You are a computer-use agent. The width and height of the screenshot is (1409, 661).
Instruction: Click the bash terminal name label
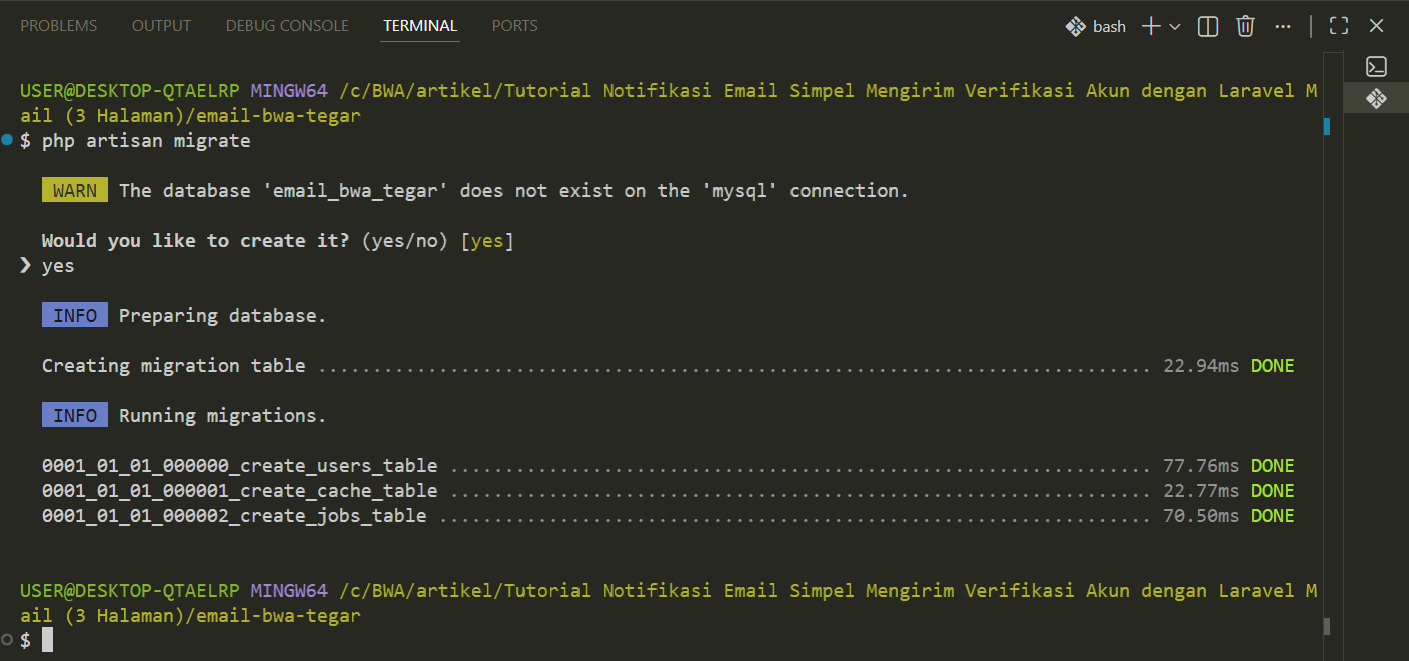(x=1109, y=27)
